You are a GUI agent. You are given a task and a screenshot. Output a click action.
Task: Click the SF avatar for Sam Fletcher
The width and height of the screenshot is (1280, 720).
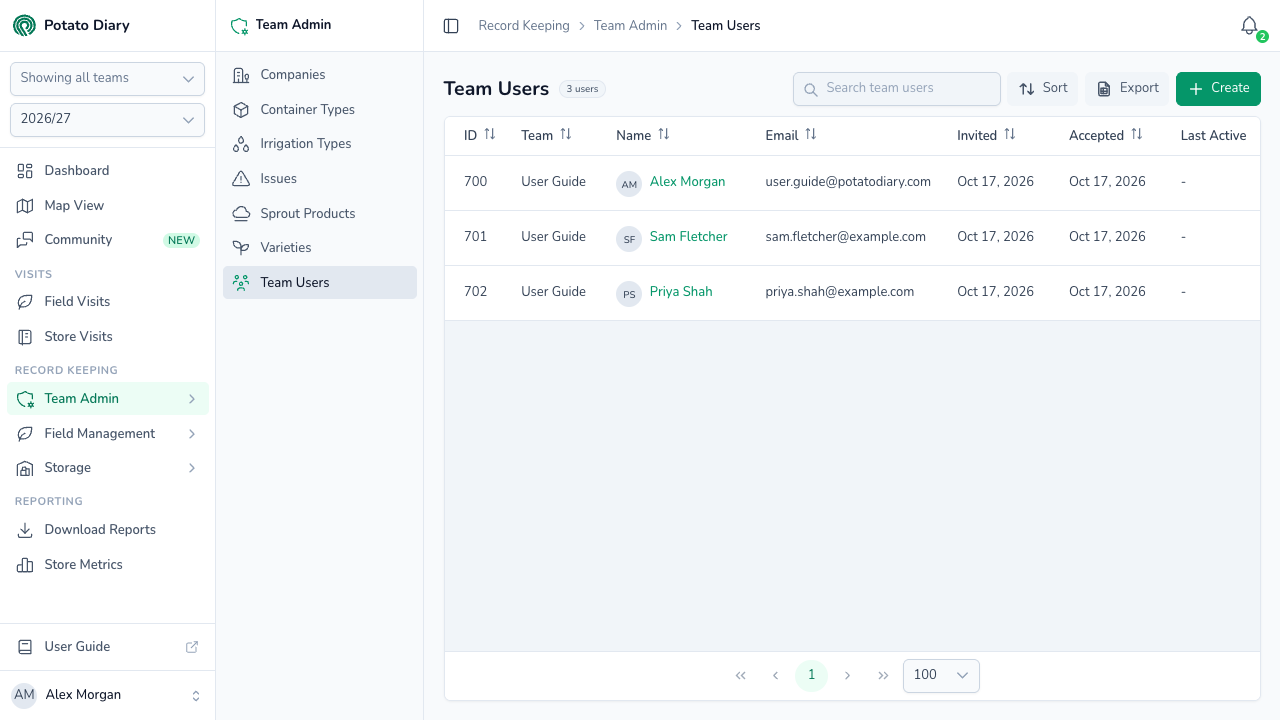629,239
